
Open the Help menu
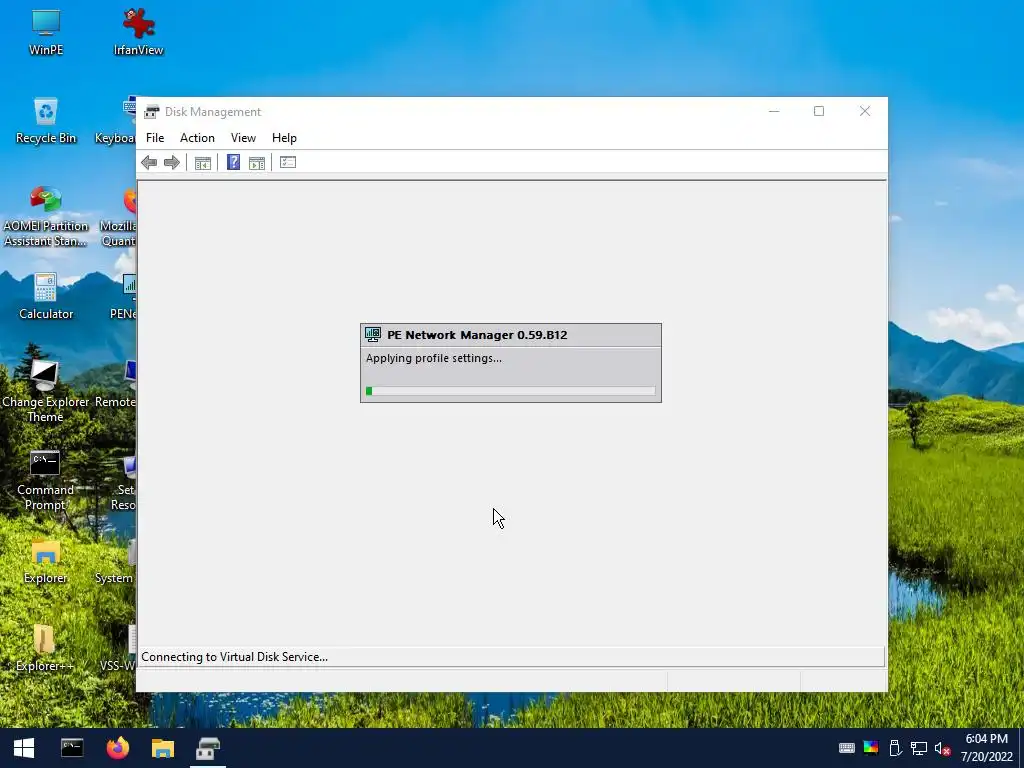284,138
